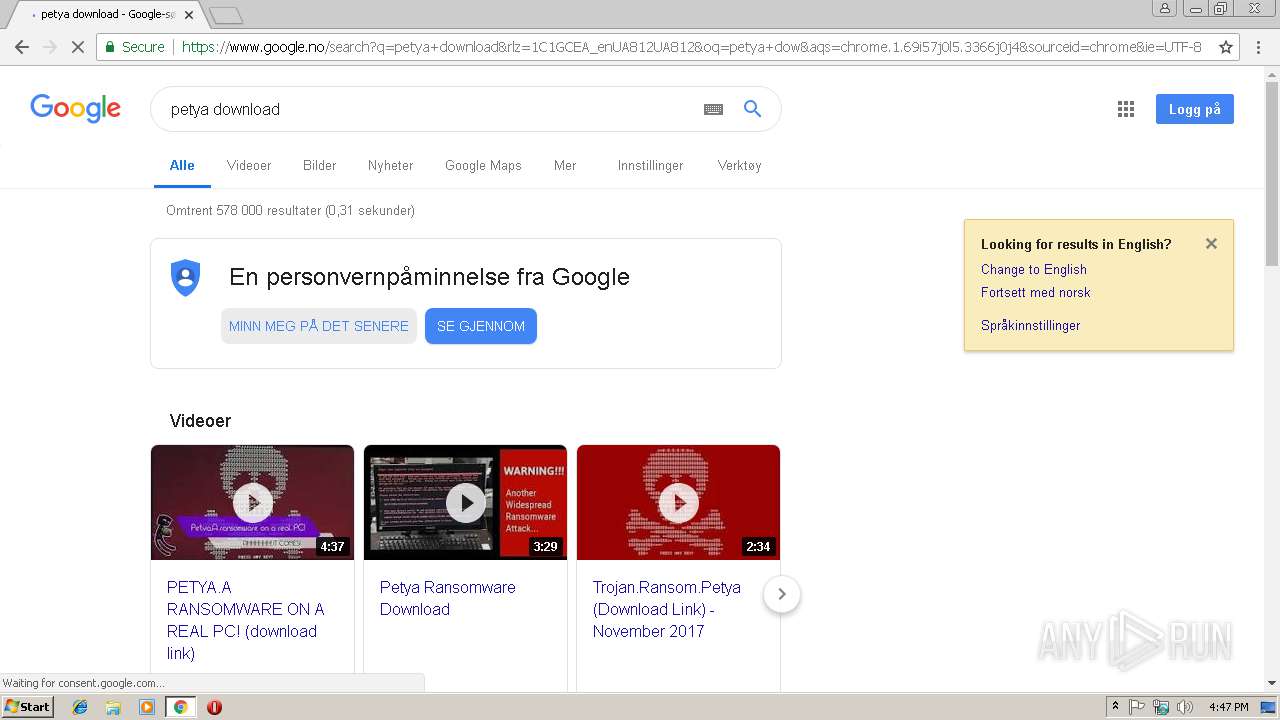This screenshot has height=720, width=1280.
Task: Switch to Nyheter tab
Action: (391, 166)
